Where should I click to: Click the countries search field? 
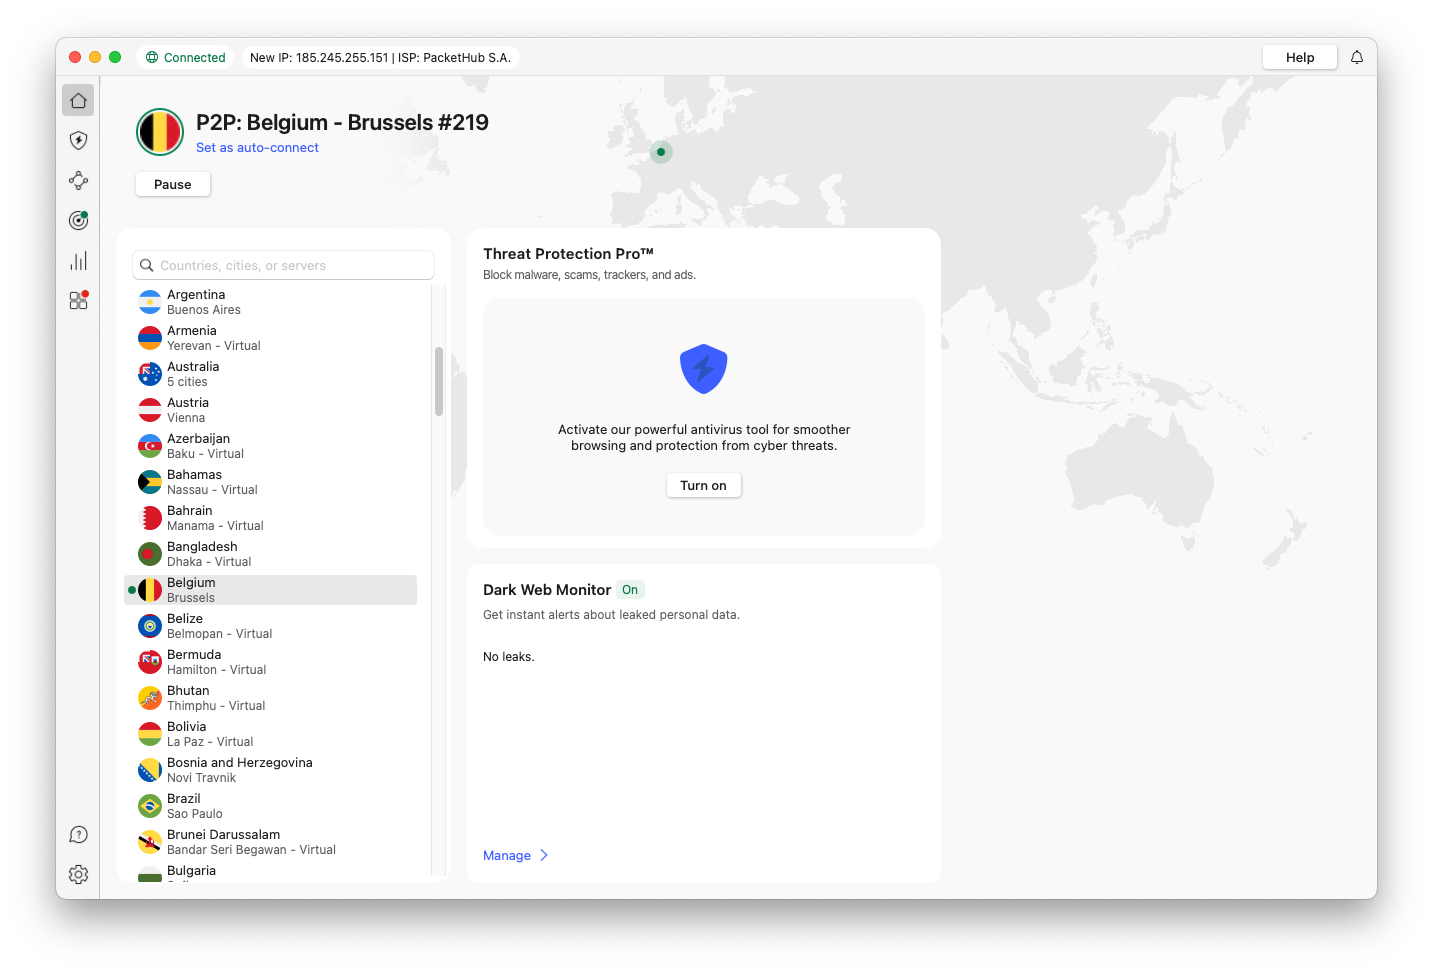(x=284, y=266)
